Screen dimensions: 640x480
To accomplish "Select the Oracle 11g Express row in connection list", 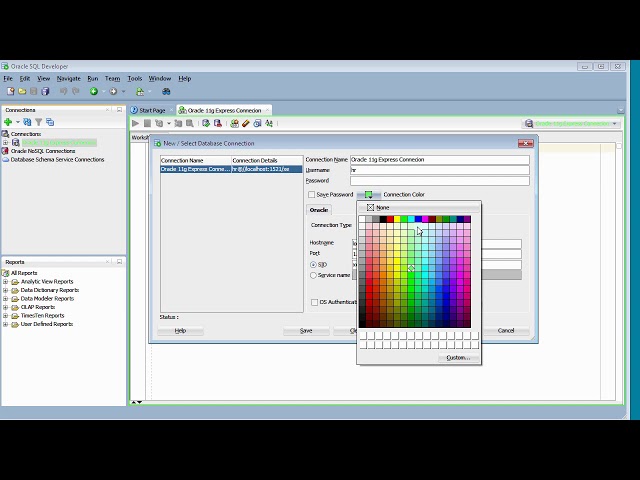I will point(231,169).
